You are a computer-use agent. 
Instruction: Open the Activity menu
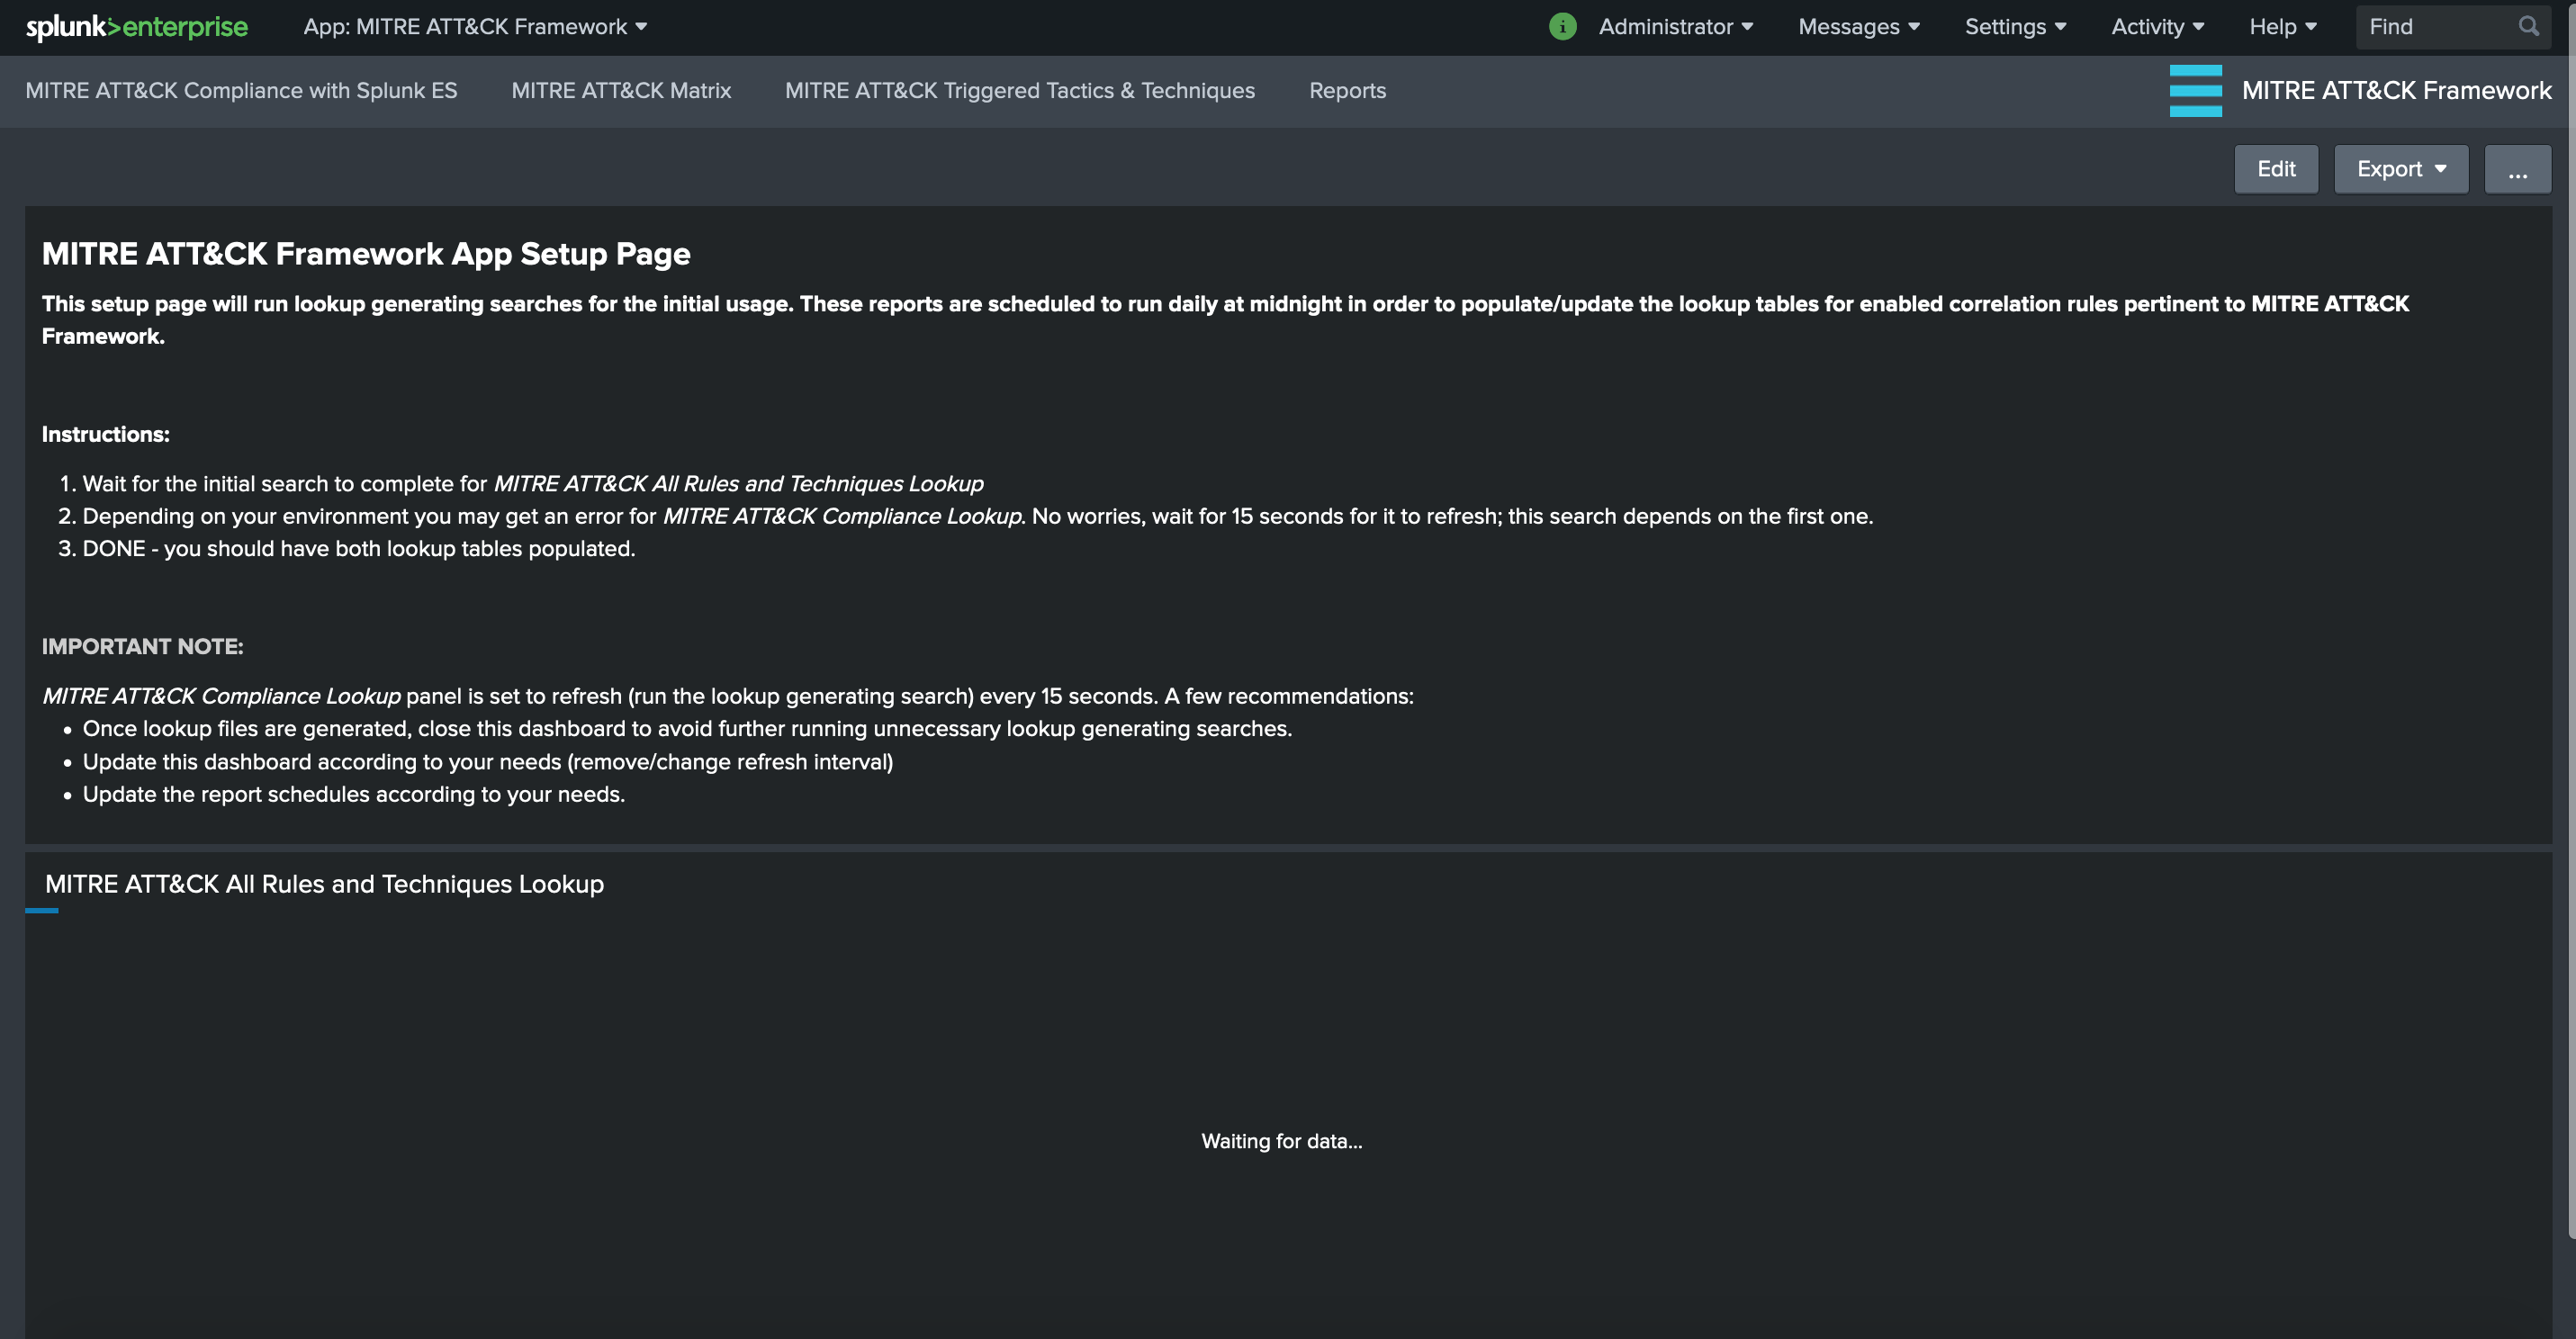click(x=2157, y=27)
